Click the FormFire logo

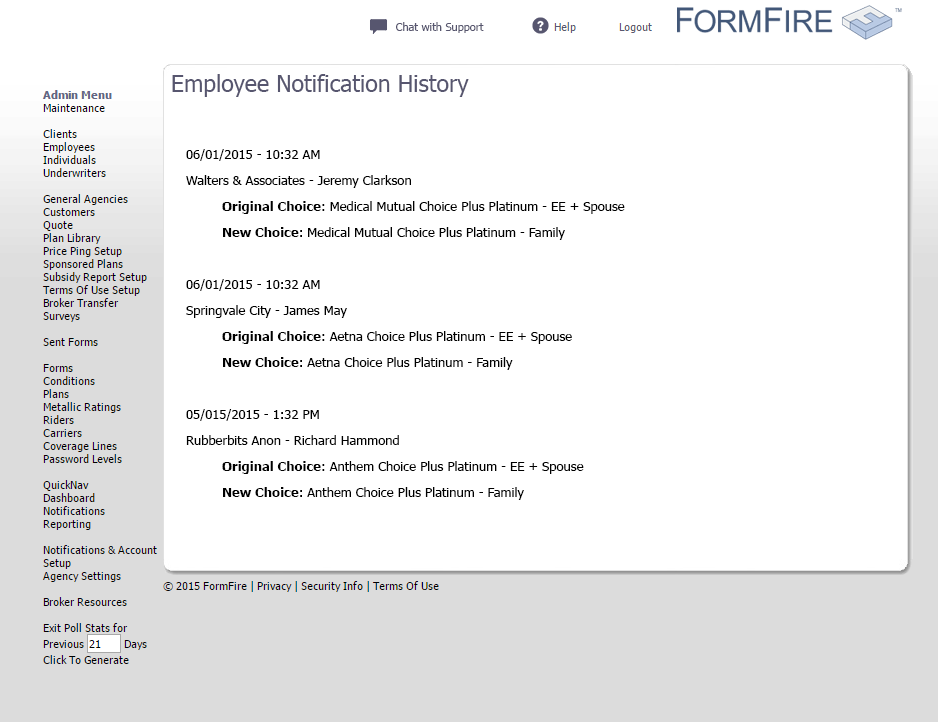(x=788, y=22)
